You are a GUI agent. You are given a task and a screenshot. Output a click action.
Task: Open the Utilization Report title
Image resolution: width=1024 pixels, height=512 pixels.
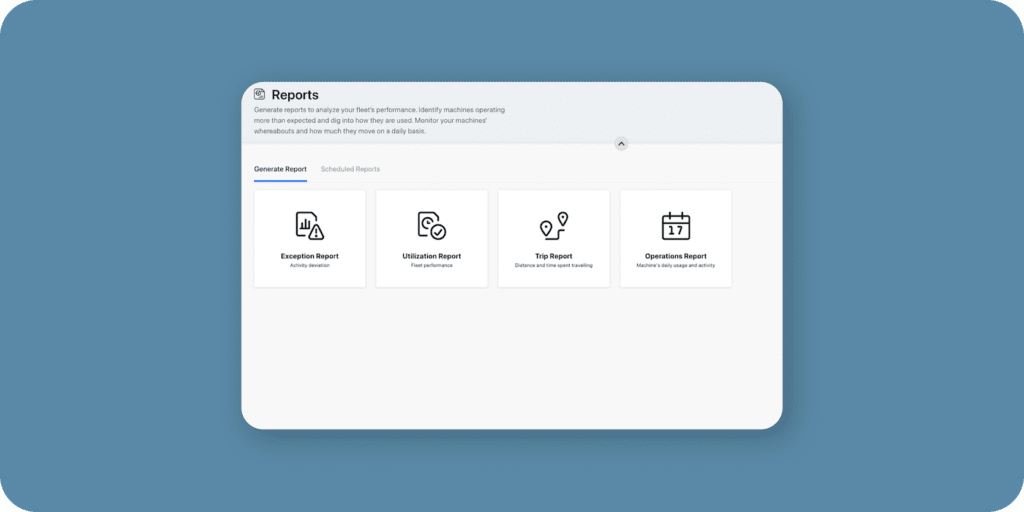pyautogui.click(x=432, y=257)
